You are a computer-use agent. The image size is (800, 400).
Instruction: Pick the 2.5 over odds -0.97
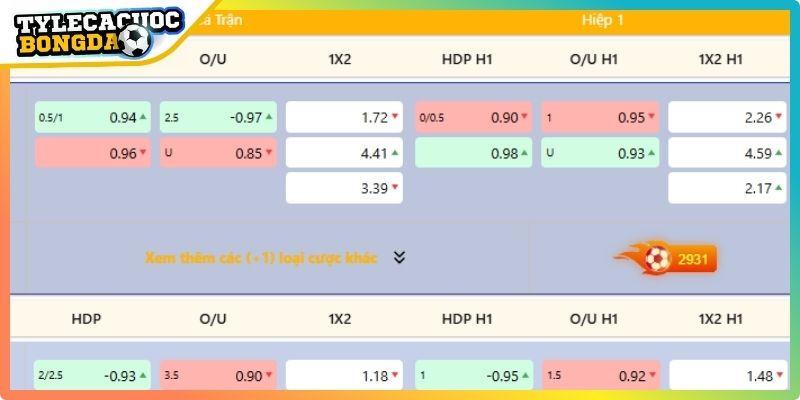(218, 117)
